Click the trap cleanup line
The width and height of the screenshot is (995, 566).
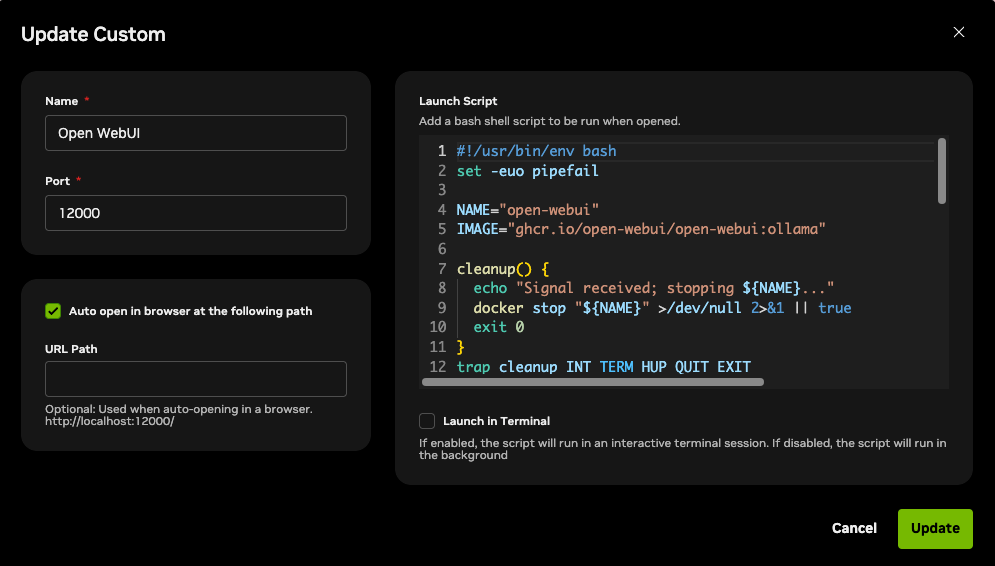pyautogui.click(x=603, y=367)
